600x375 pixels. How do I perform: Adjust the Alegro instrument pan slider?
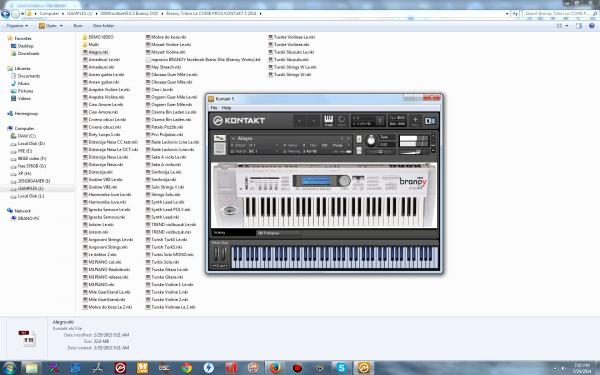pyautogui.click(x=381, y=152)
